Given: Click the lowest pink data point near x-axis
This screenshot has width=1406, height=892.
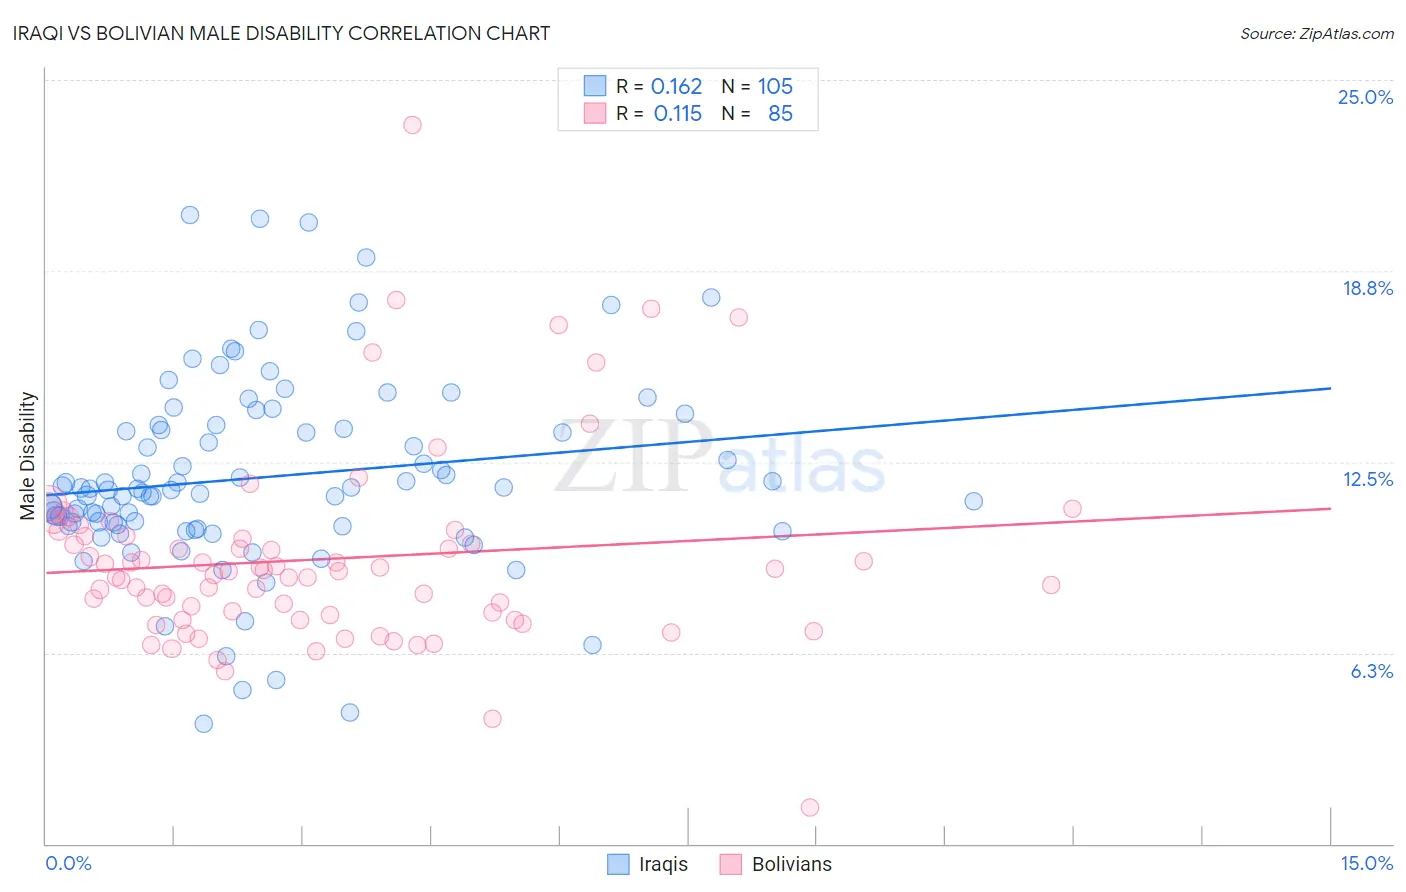Looking at the screenshot, I should tap(810, 807).
